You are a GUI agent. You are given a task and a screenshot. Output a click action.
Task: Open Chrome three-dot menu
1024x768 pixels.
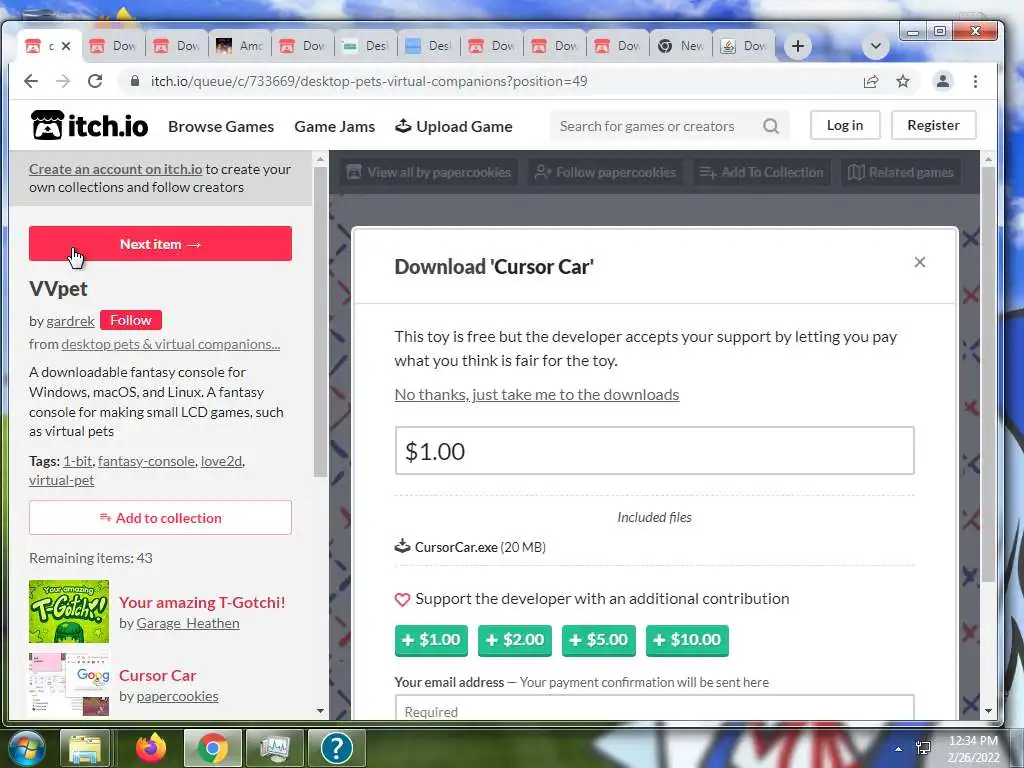[975, 81]
